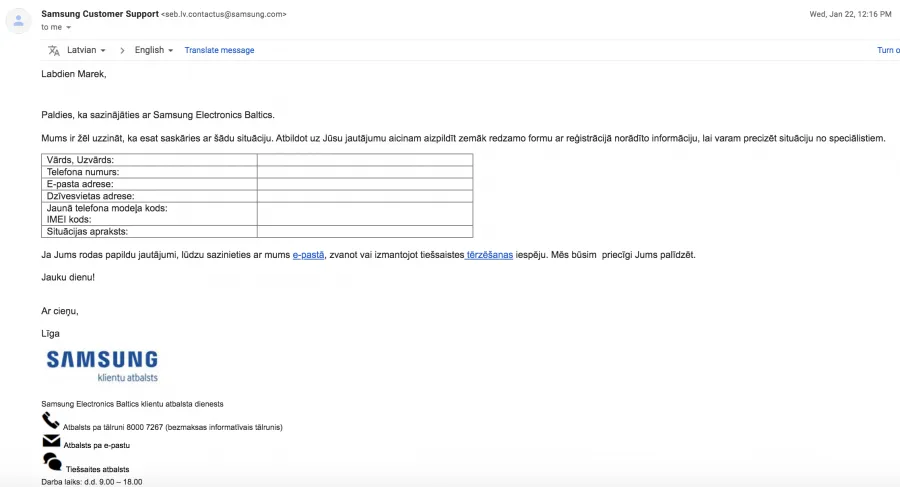
Task: Click the sender name Samsung Customer Support
Action: pos(100,14)
